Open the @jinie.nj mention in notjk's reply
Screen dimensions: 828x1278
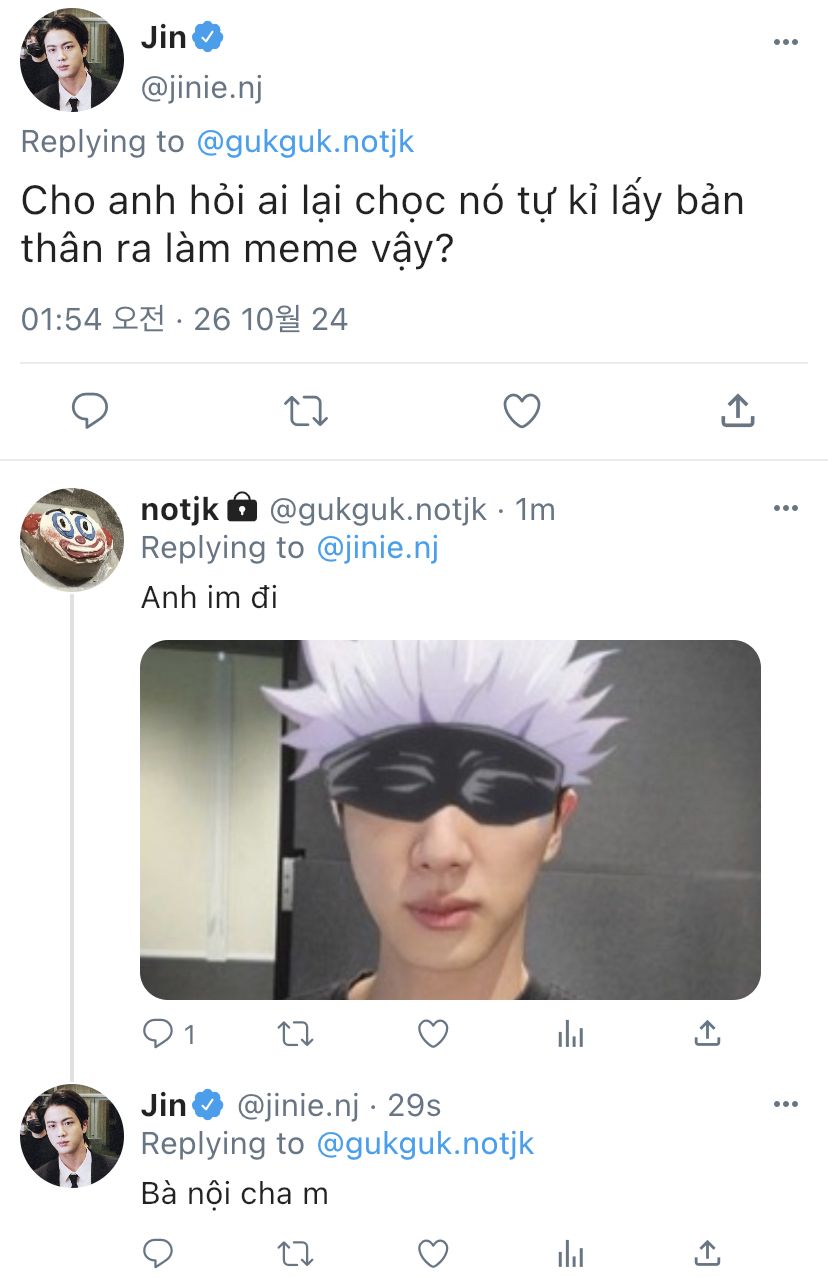click(378, 548)
